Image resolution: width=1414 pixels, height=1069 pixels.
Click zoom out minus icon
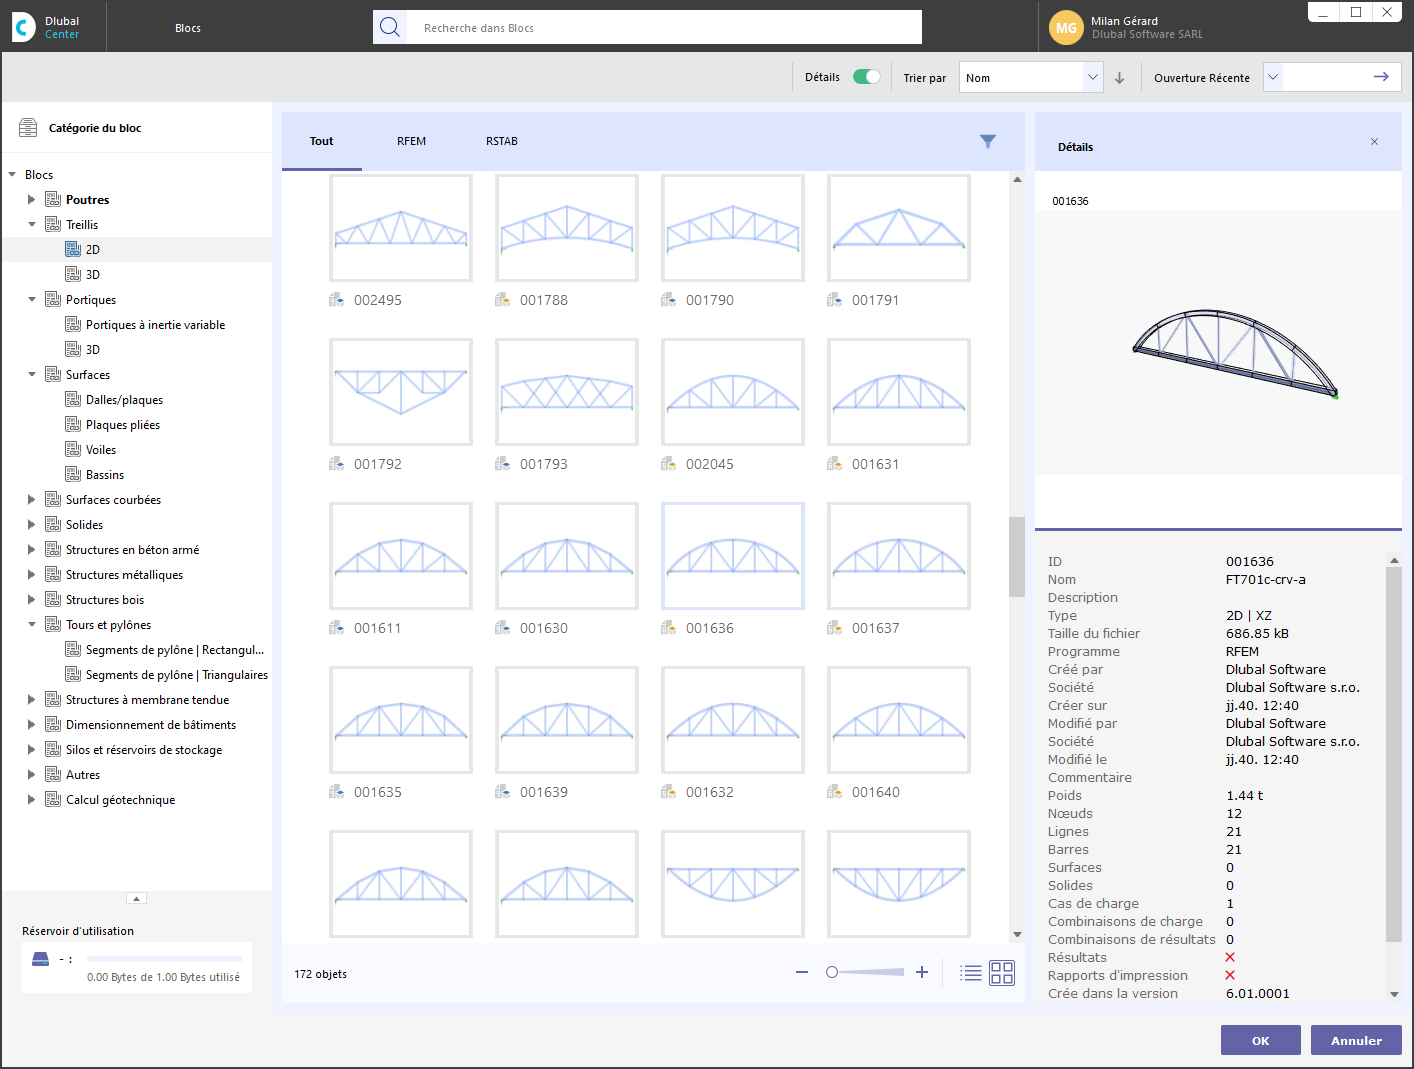[x=802, y=972]
